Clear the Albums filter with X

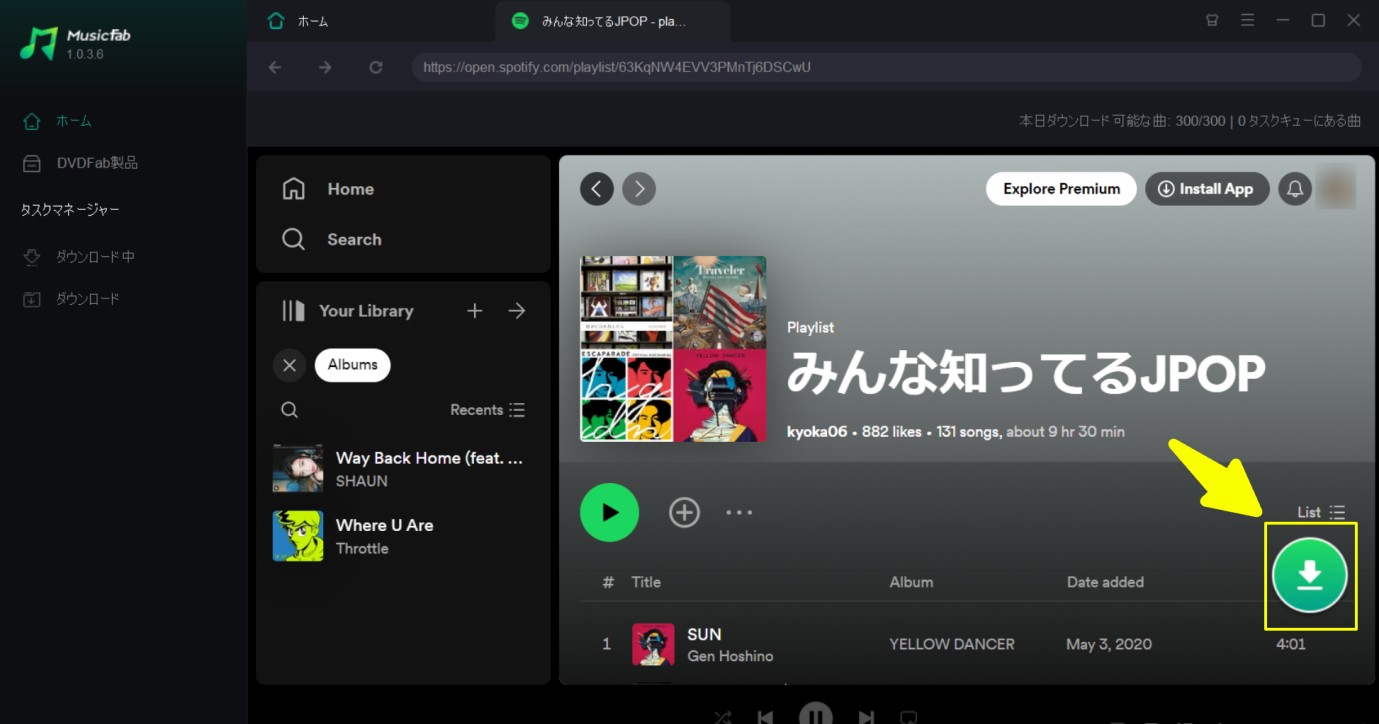coord(290,365)
